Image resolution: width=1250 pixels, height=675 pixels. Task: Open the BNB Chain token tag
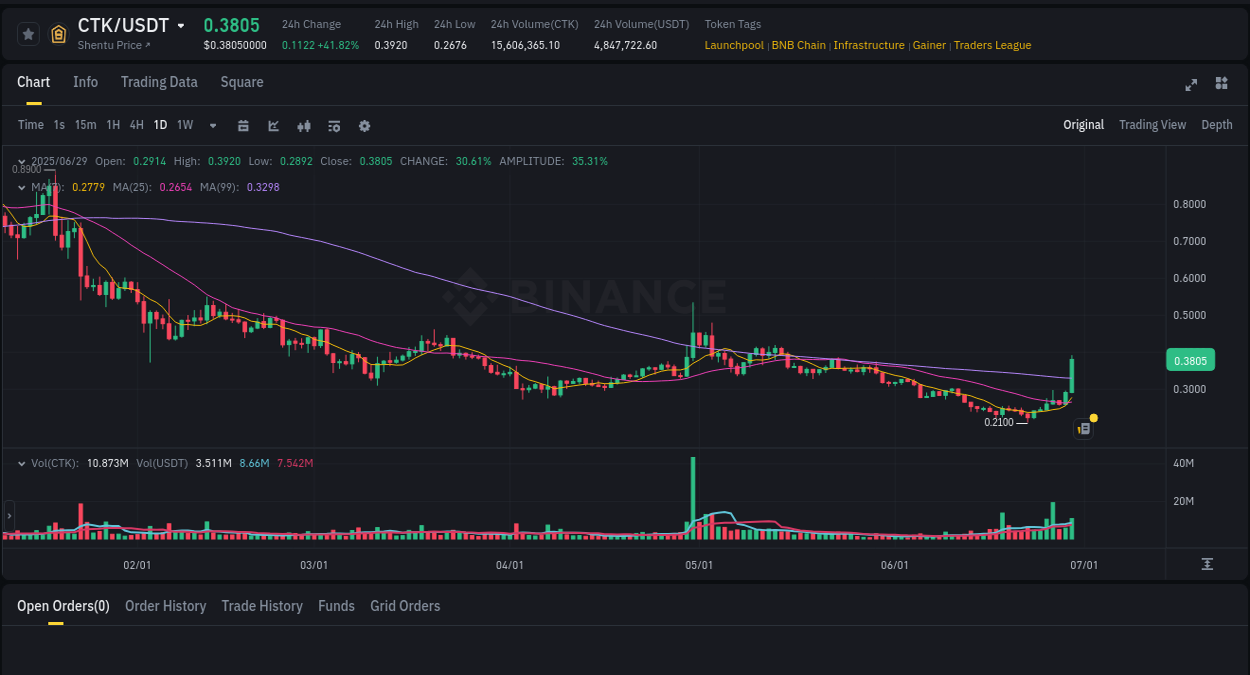coord(798,45)
